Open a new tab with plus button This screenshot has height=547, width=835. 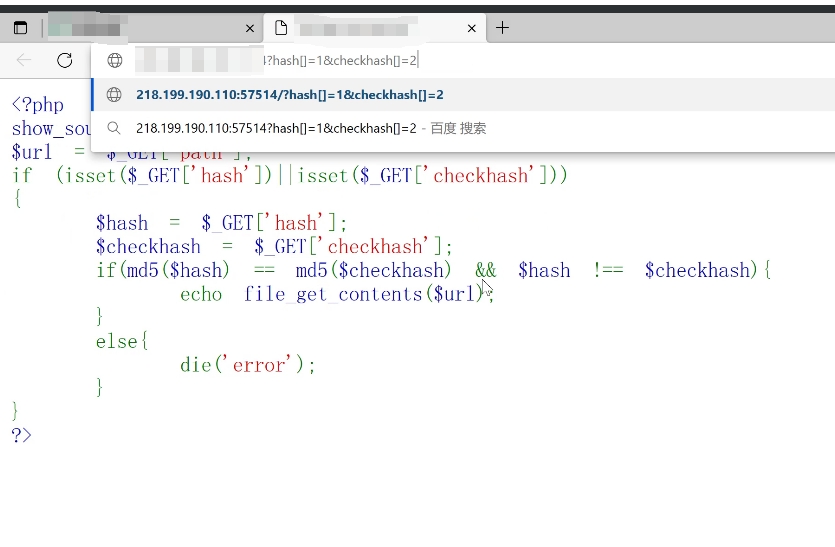tap(502, 28)
